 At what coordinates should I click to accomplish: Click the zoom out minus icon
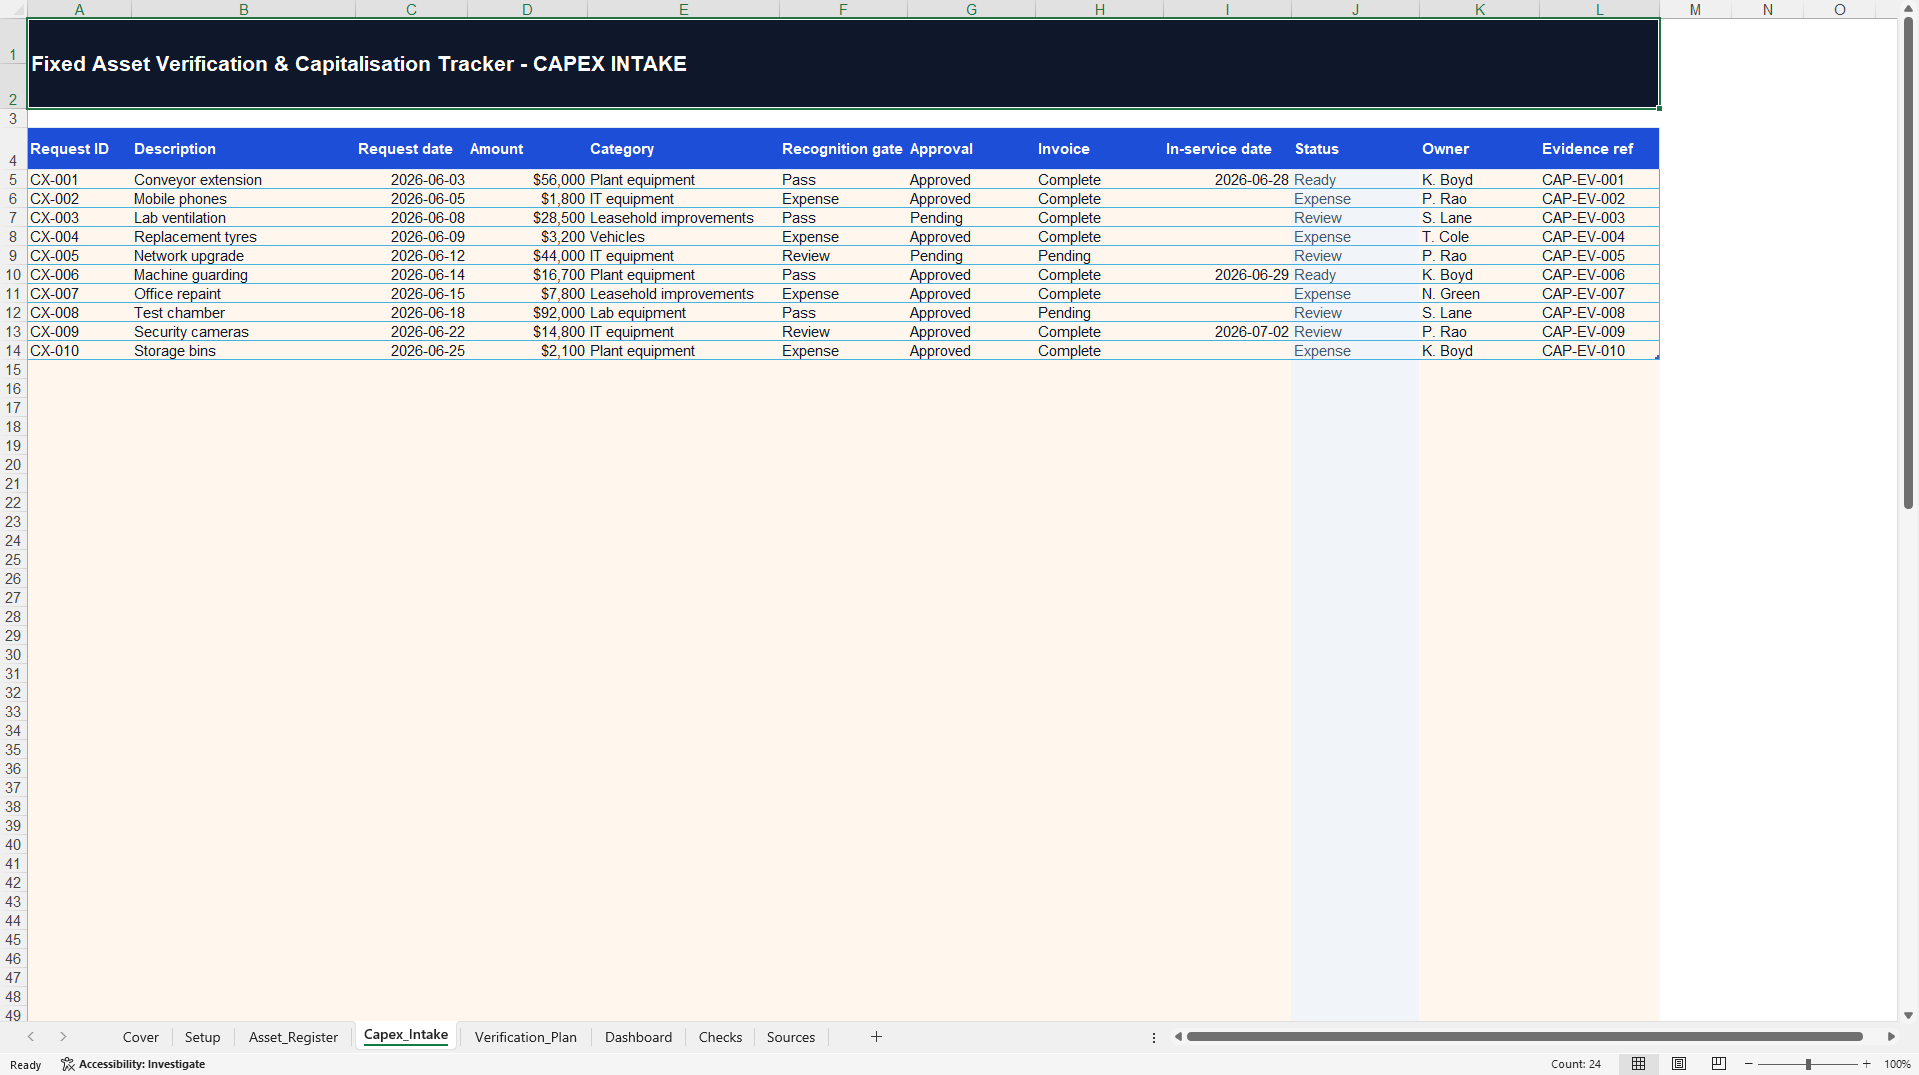tap(1749, 1064)
